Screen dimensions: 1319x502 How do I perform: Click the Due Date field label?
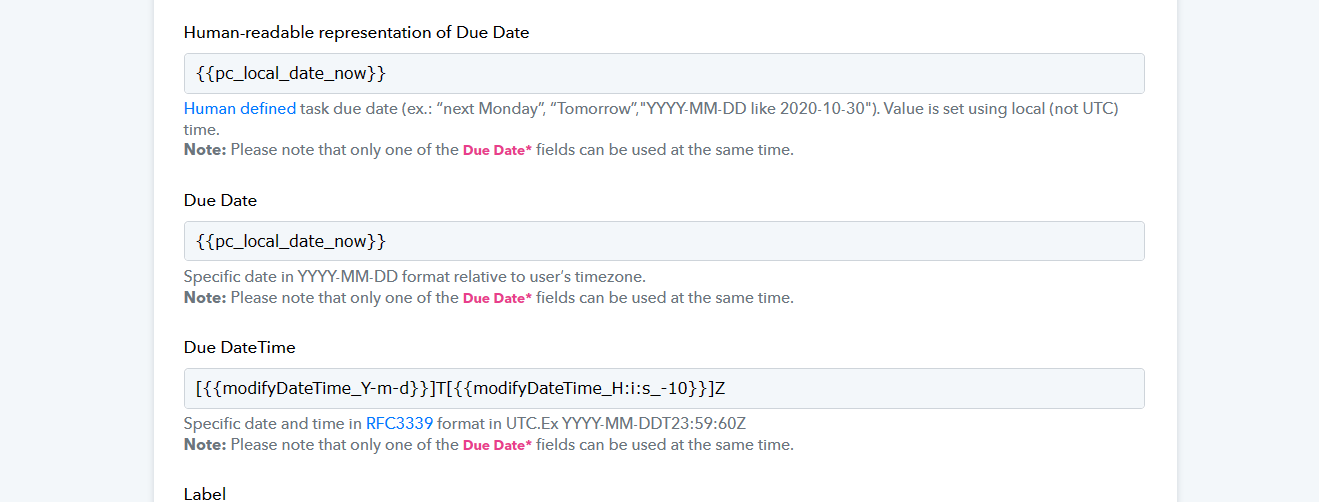[x=220, y=200]
